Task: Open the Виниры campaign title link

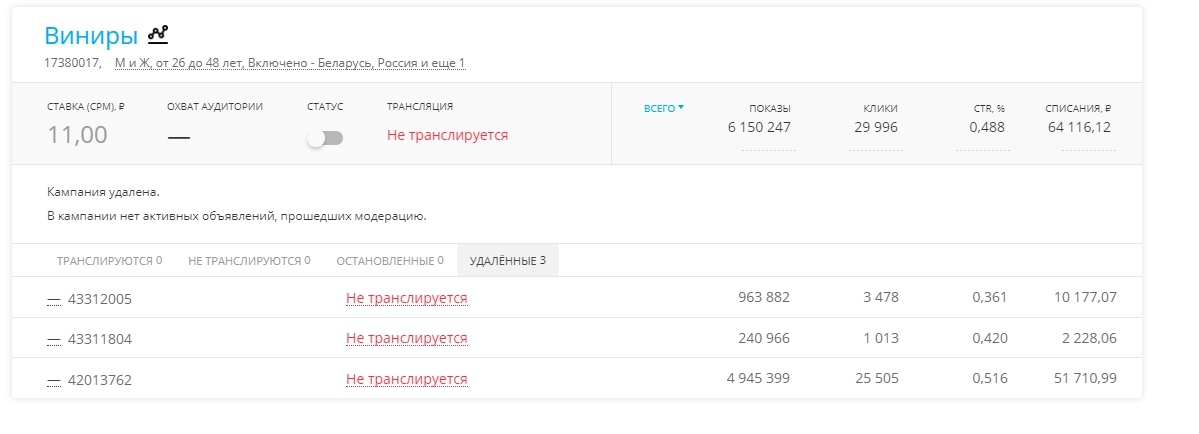Action: [91, 35]
